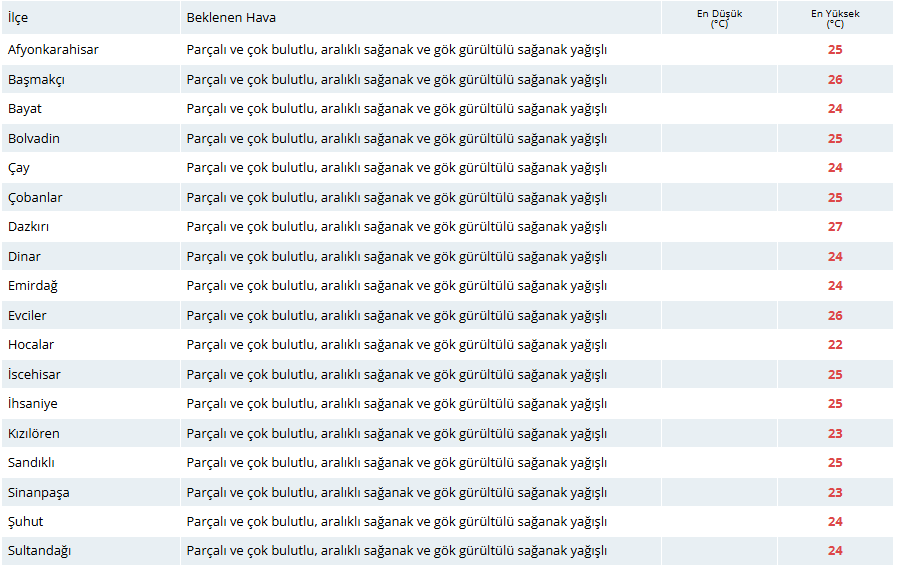The image size is (897, 565).
Task: Select the Şuhut district name
Action: tap(25, 522)
